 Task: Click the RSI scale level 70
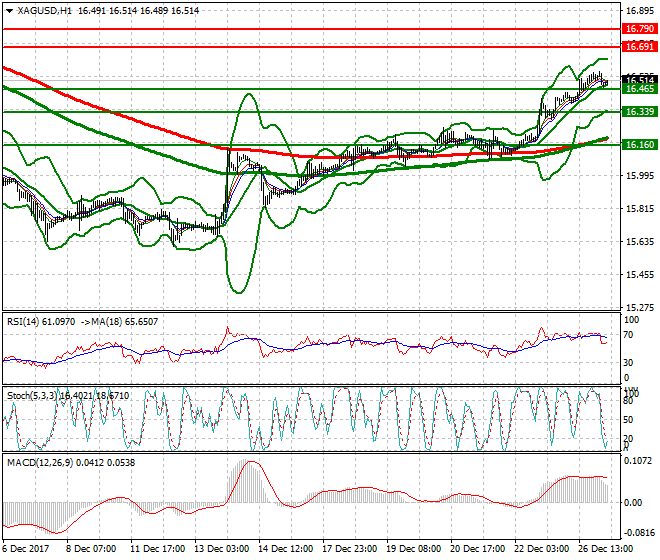click(x=628, y=335)
